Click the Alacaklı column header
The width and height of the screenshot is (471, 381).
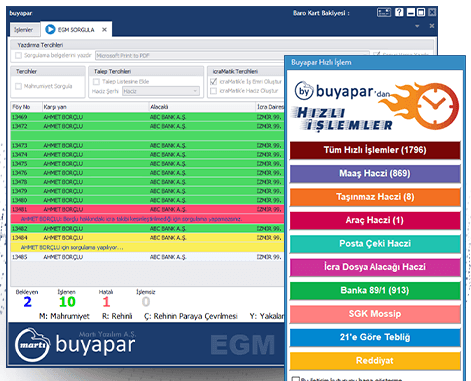click(202, 107)
